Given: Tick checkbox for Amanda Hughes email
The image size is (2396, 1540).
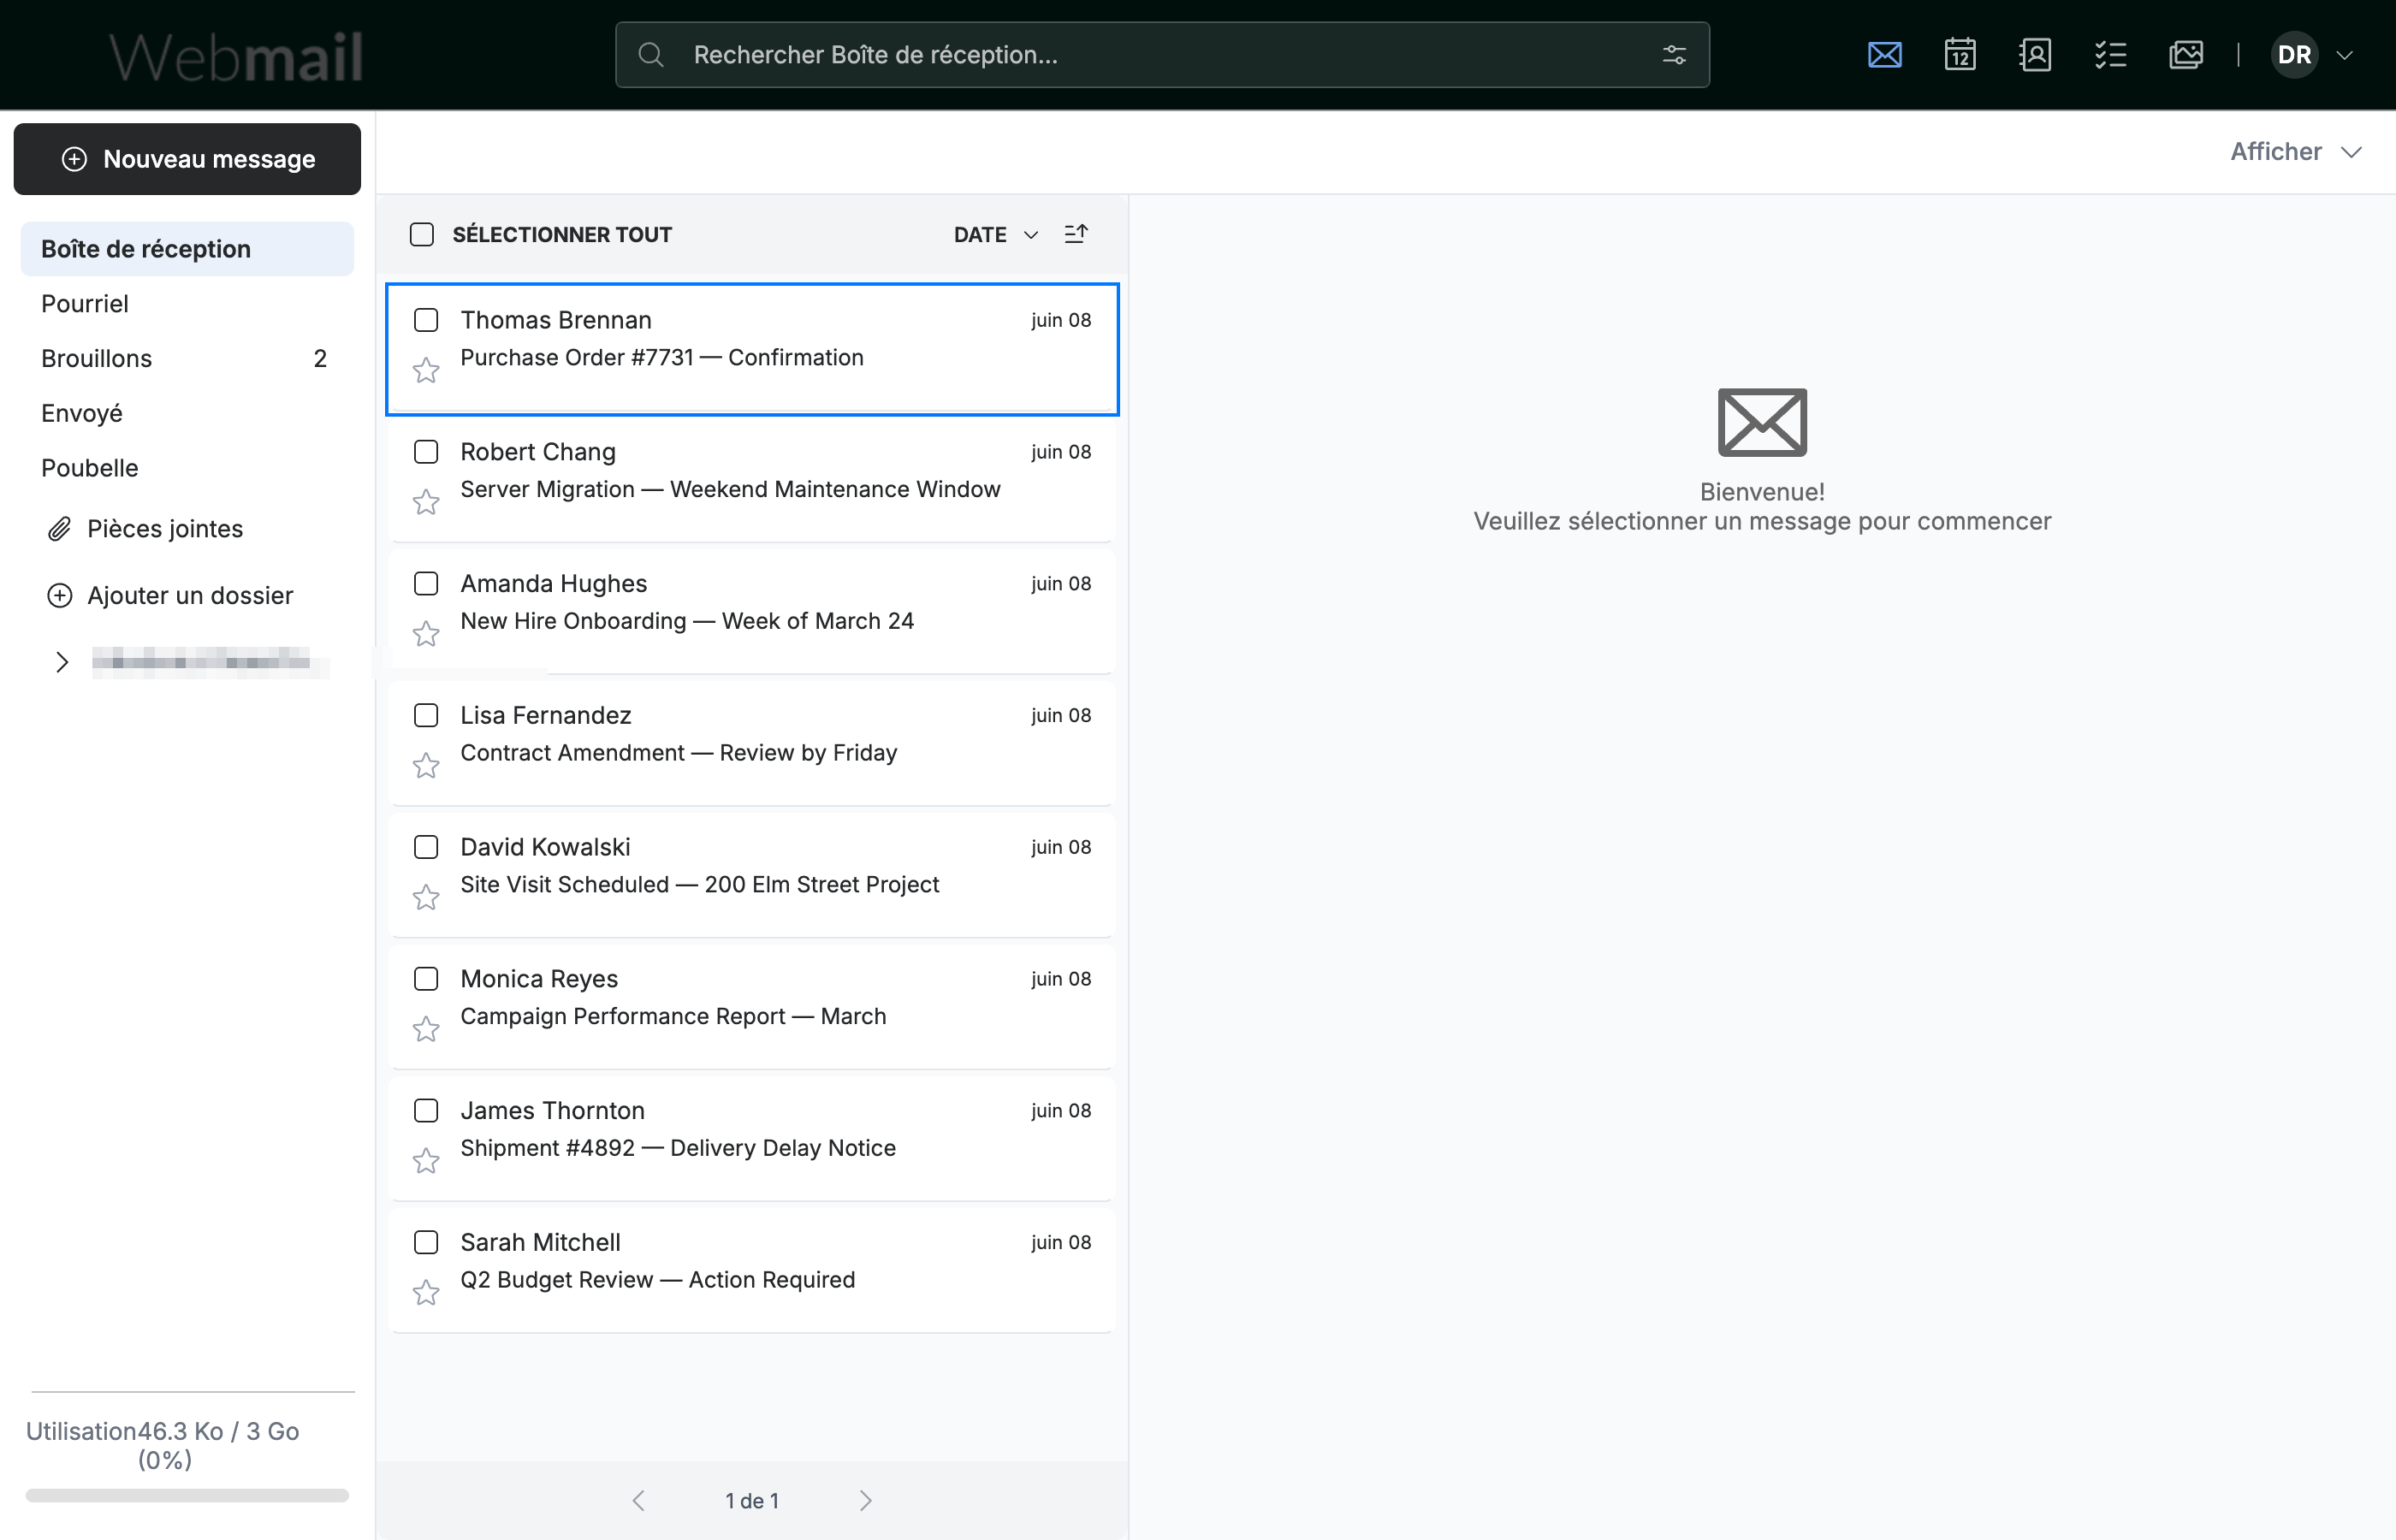Looking at the screenshot, I should [426, 584].
